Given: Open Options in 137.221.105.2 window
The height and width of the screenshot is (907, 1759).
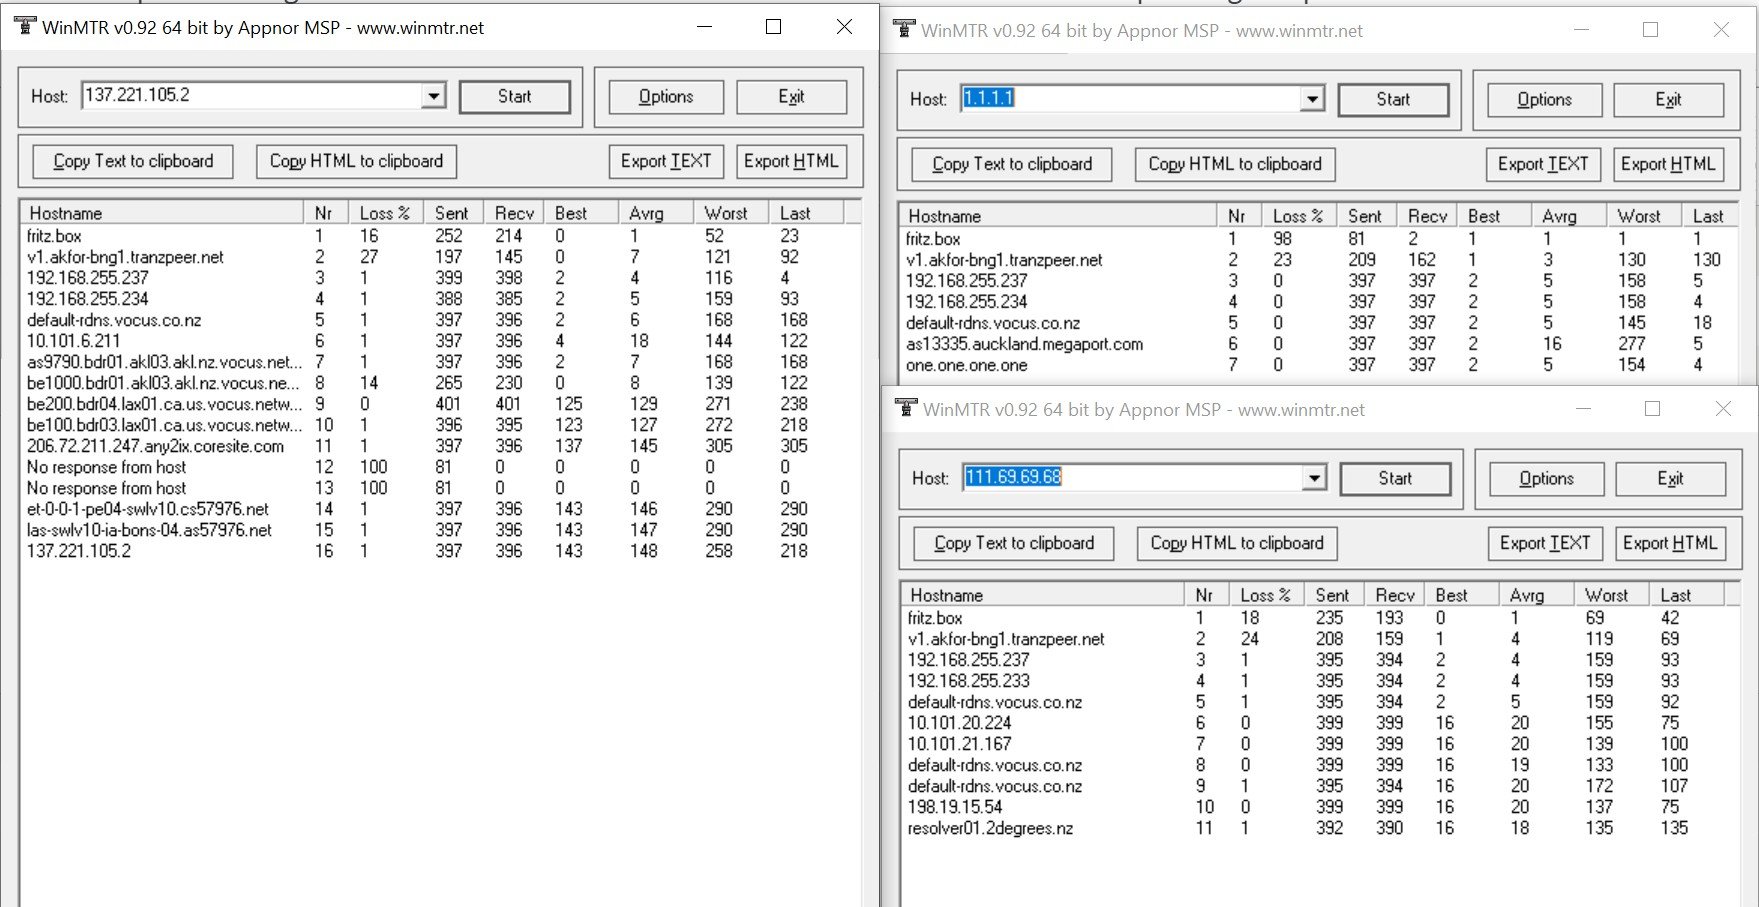Looking at the screenshot, I should click(666, 97).
